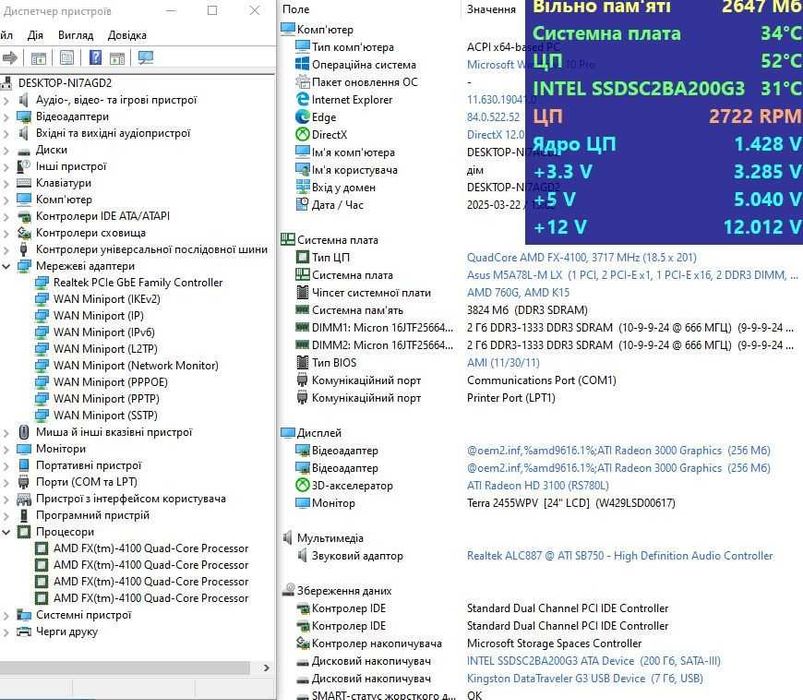Image resolution: width=803 pixels, height=700 pixels.
Task: Expand the Диски category
Action: (x=6, y=151)
